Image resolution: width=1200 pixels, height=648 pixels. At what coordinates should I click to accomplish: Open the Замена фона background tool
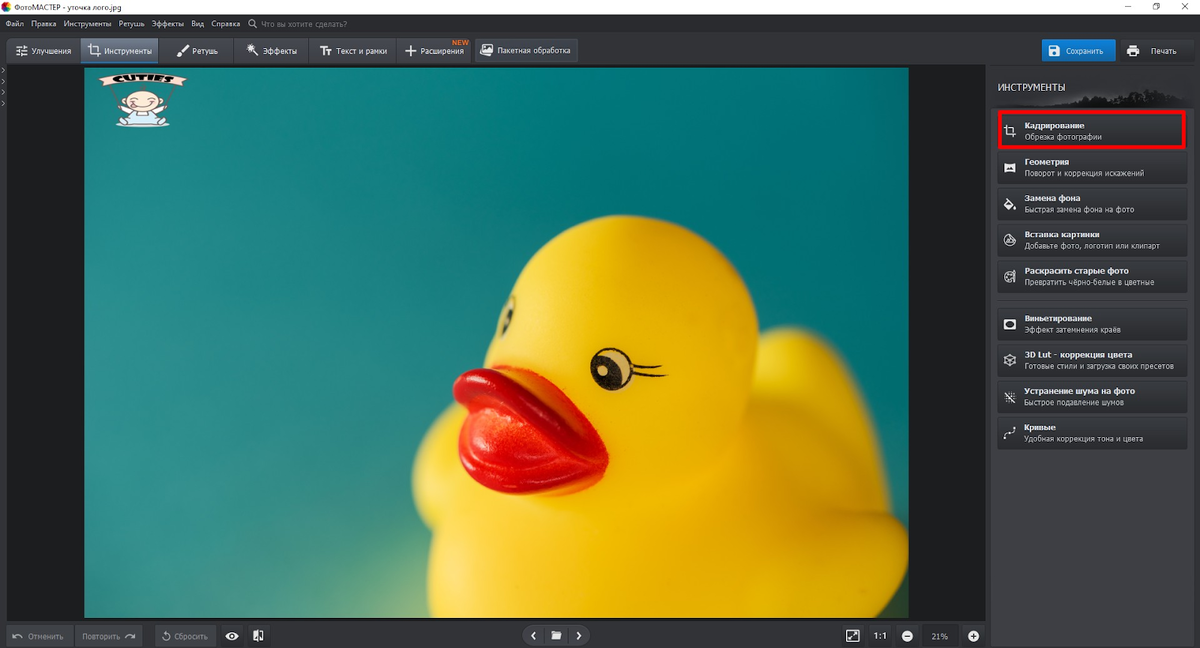(x=1092, y=204)
